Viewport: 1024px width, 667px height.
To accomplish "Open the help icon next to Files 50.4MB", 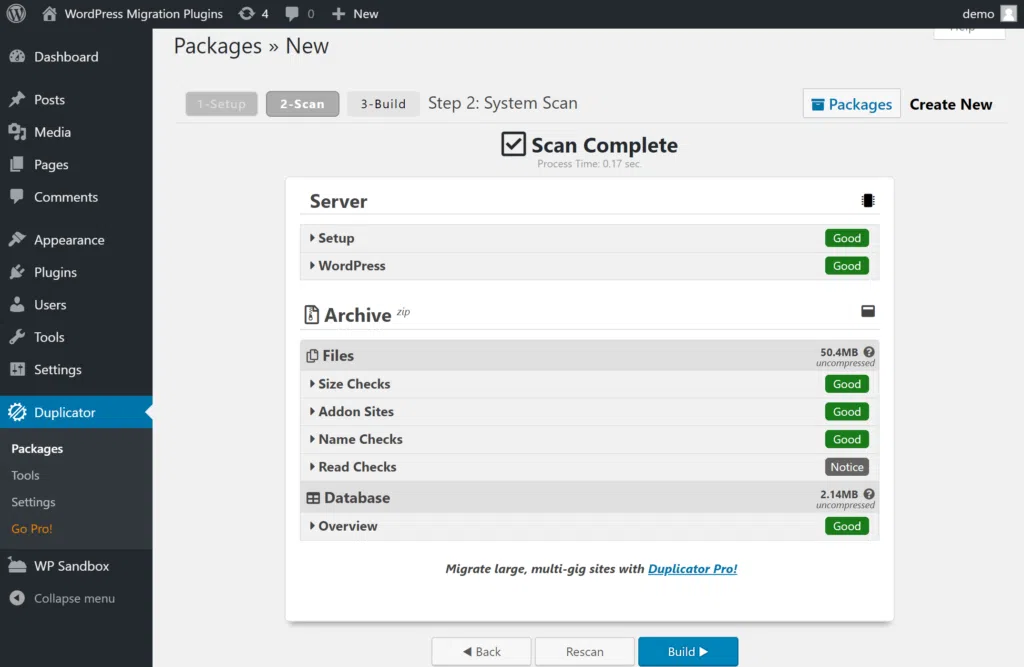I will 869,352.
